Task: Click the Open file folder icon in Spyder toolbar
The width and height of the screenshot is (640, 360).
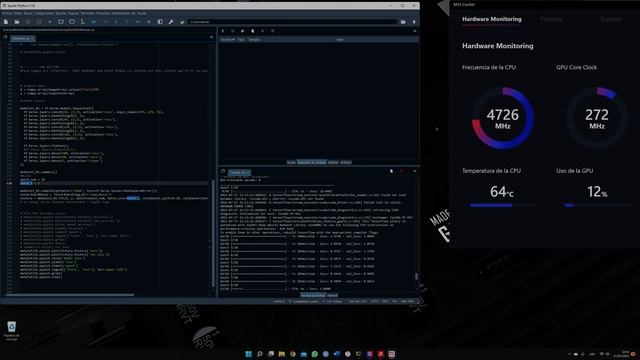Action: click(x=17, y=22)
